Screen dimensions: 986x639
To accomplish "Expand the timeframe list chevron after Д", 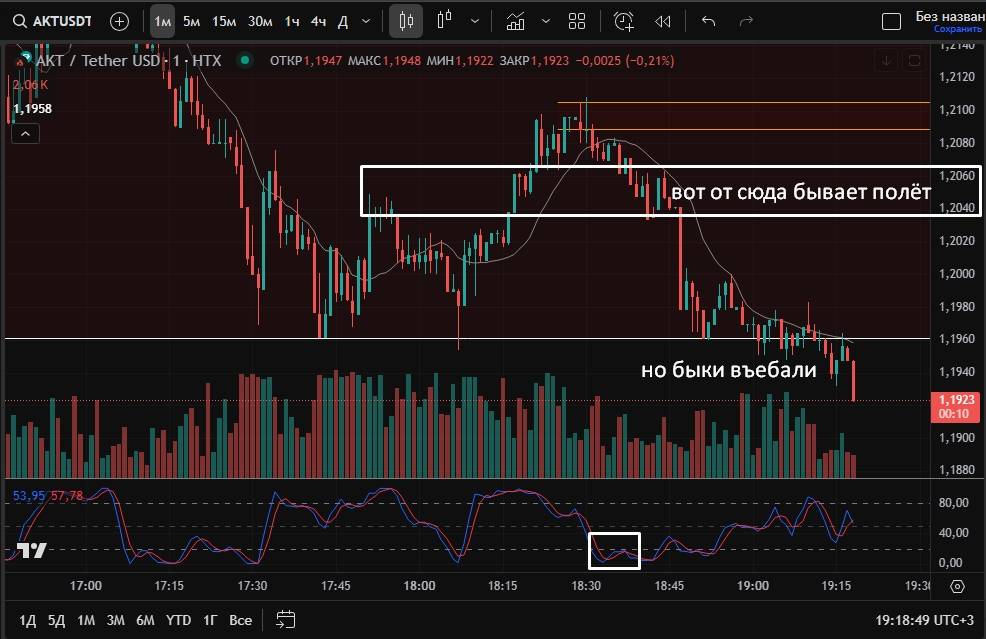I will [x=366, y=21].
